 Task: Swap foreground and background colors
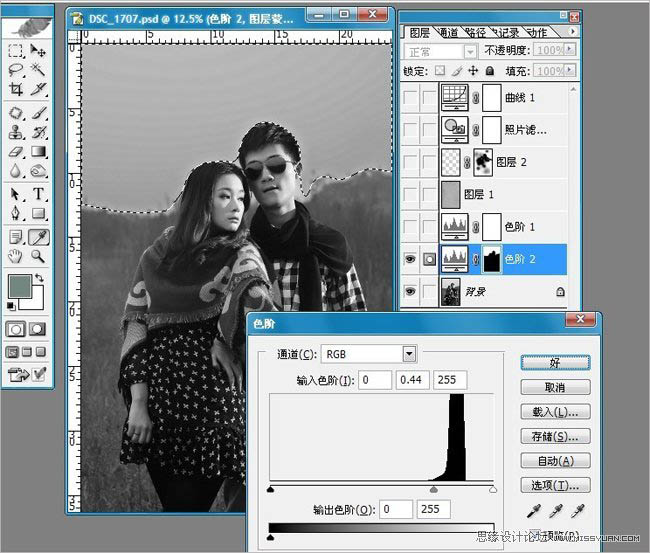point(39,278)
